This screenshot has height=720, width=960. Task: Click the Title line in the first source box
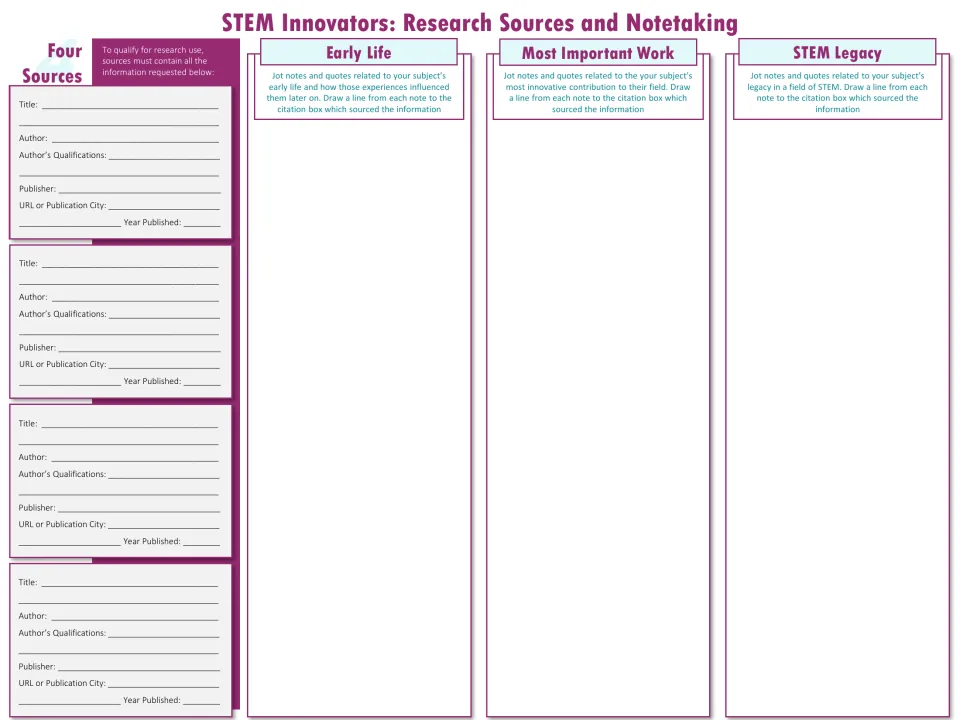[130, 105]
